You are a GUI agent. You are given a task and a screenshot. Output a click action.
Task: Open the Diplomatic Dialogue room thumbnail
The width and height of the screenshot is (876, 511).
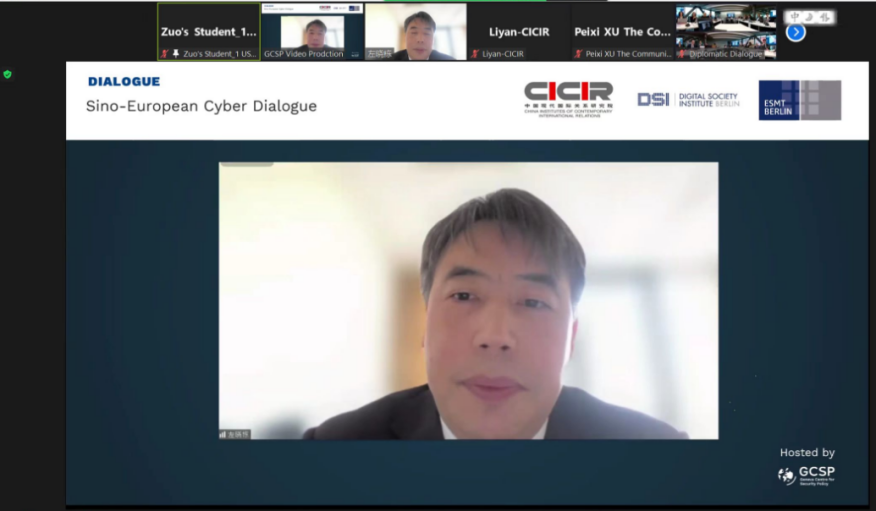pos(726,31)
